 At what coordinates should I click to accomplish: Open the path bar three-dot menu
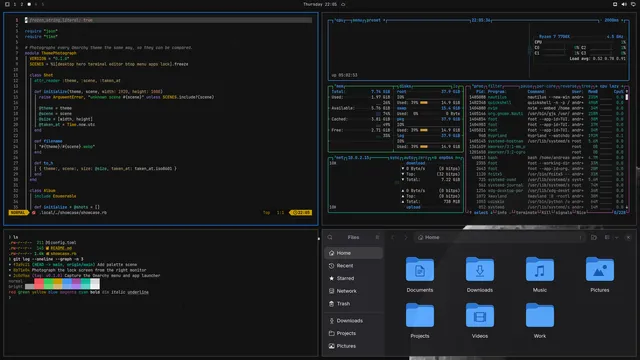(x=580, y=237)
